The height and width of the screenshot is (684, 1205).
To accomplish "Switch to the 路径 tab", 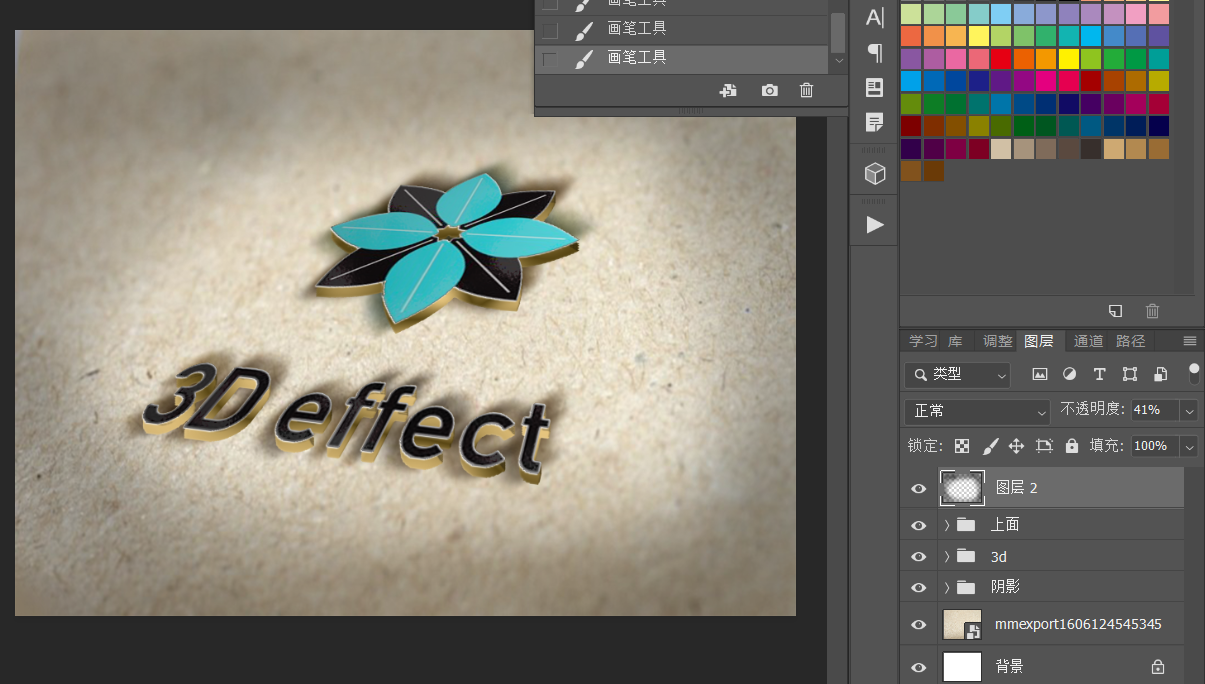I will tap(1130, 341).
